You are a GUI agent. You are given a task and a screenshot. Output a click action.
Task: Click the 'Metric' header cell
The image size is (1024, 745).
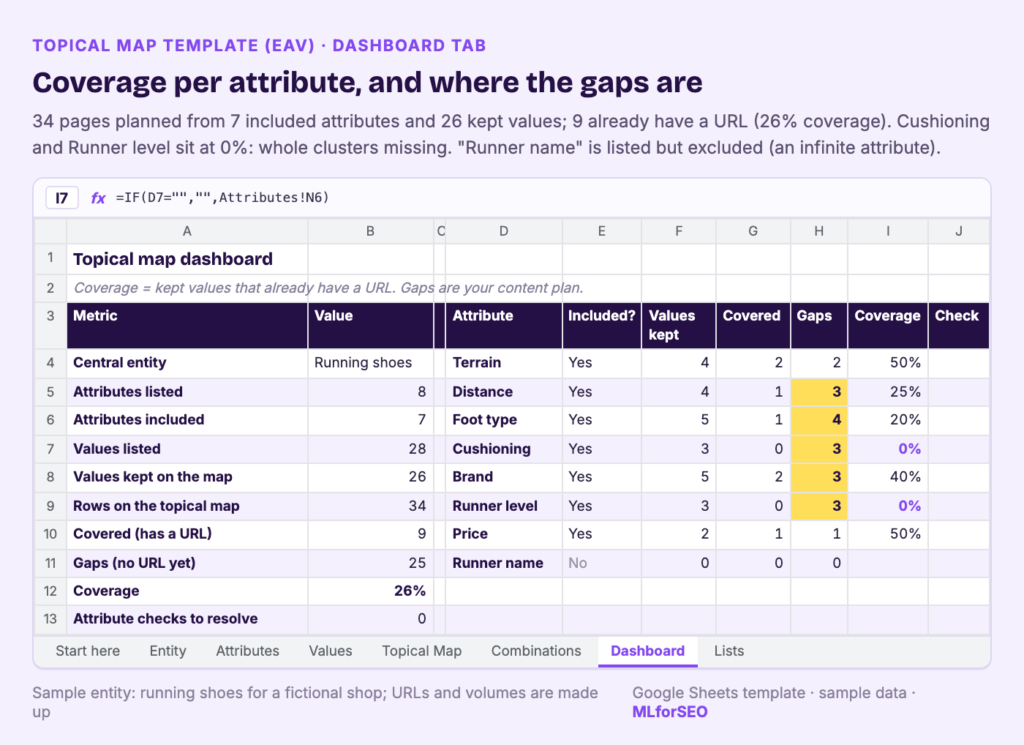coord(187,325)
